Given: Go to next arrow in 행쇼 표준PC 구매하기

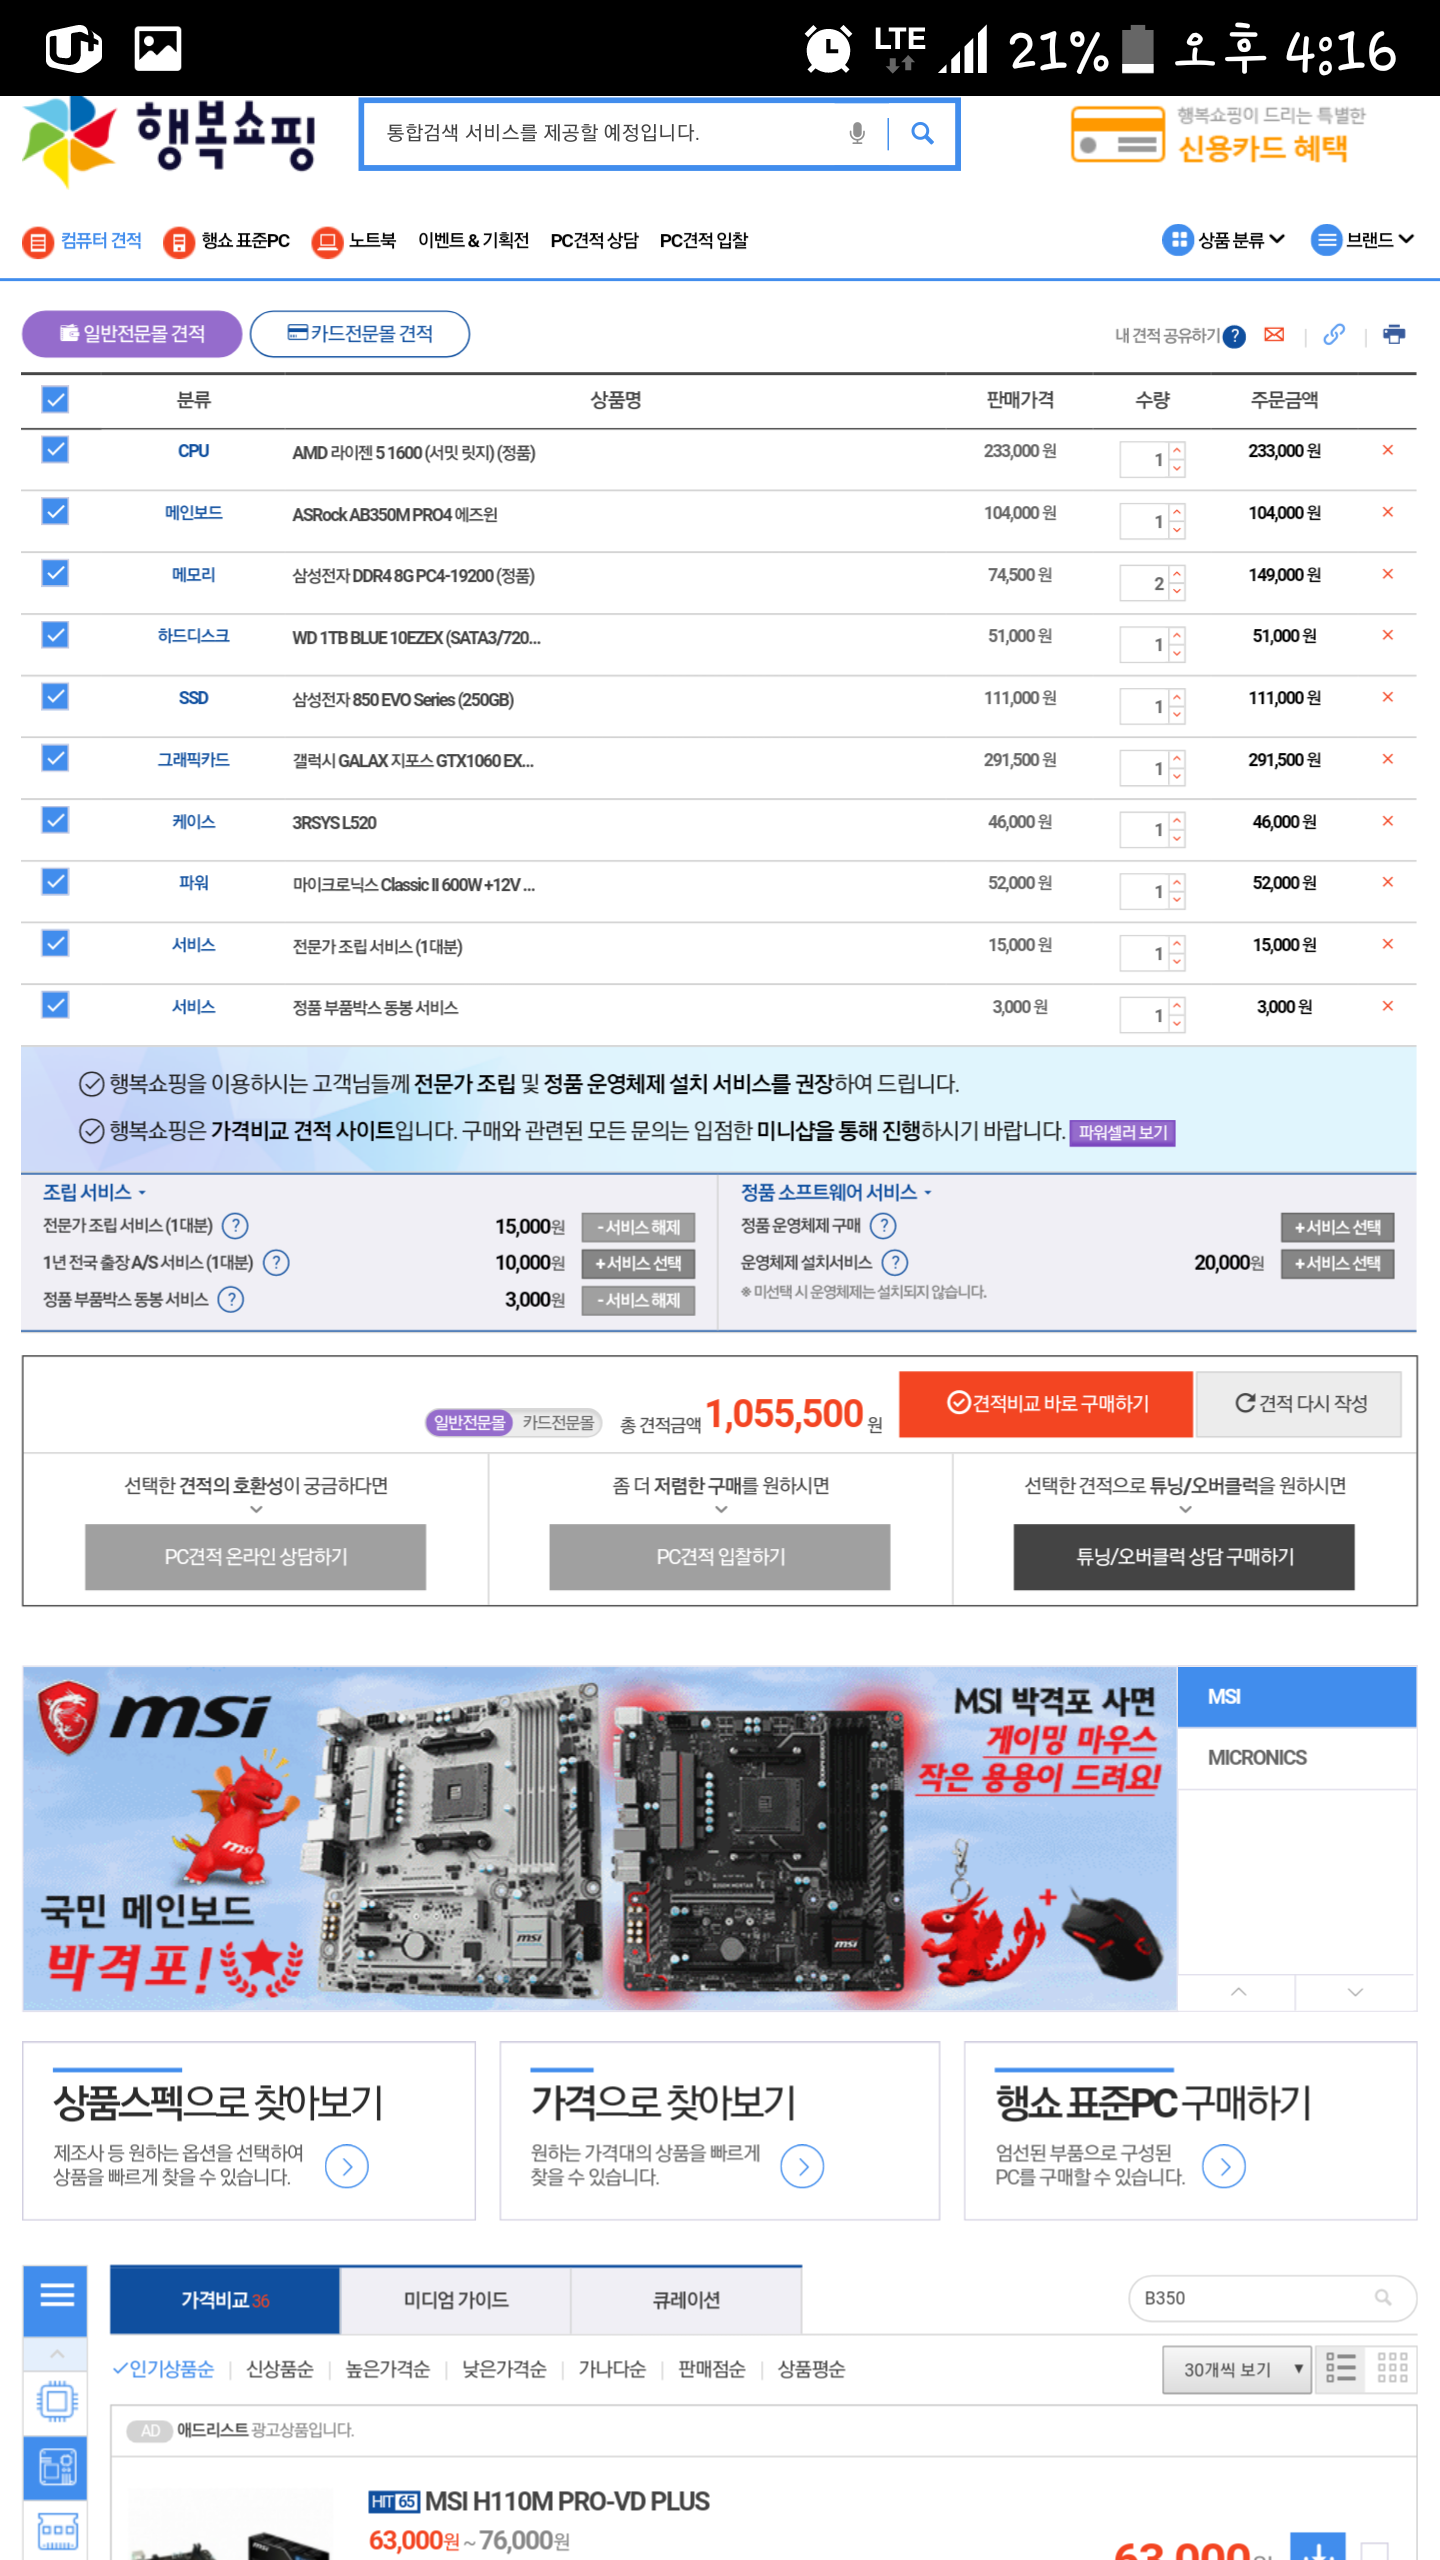Looking at the screenshot, I should click(x=1224, y=2166).
